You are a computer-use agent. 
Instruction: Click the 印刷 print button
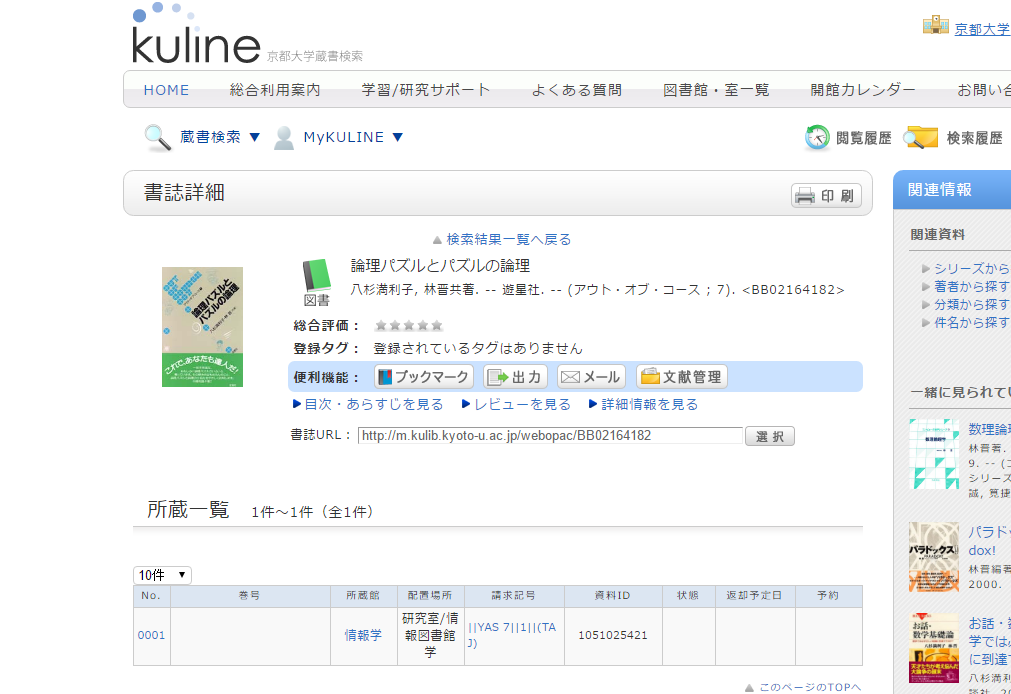(x=826, y=196)
